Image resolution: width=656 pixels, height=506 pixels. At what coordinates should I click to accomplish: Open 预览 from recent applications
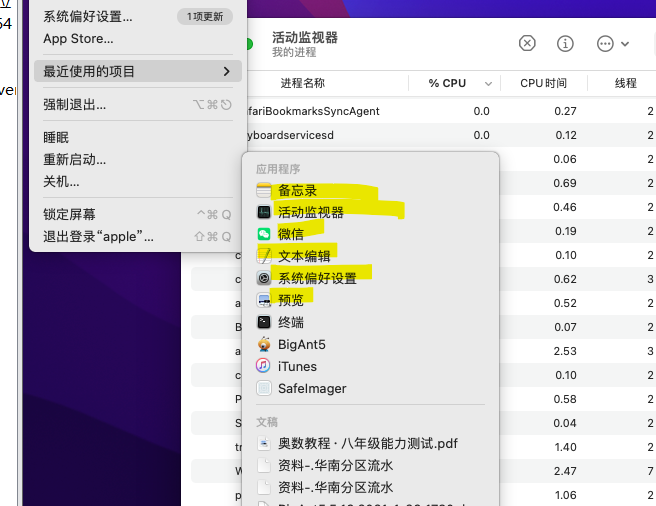tap(370, 300)
